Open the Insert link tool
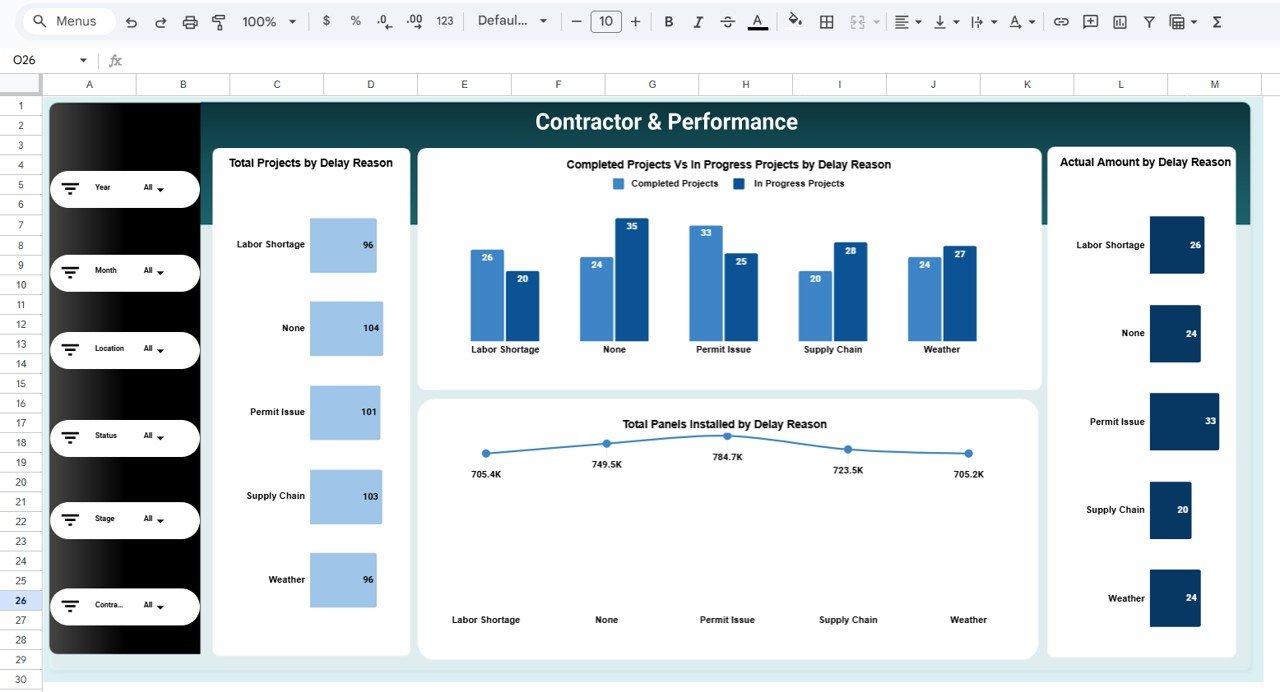1280x692 pixels. pos(1060,20)
